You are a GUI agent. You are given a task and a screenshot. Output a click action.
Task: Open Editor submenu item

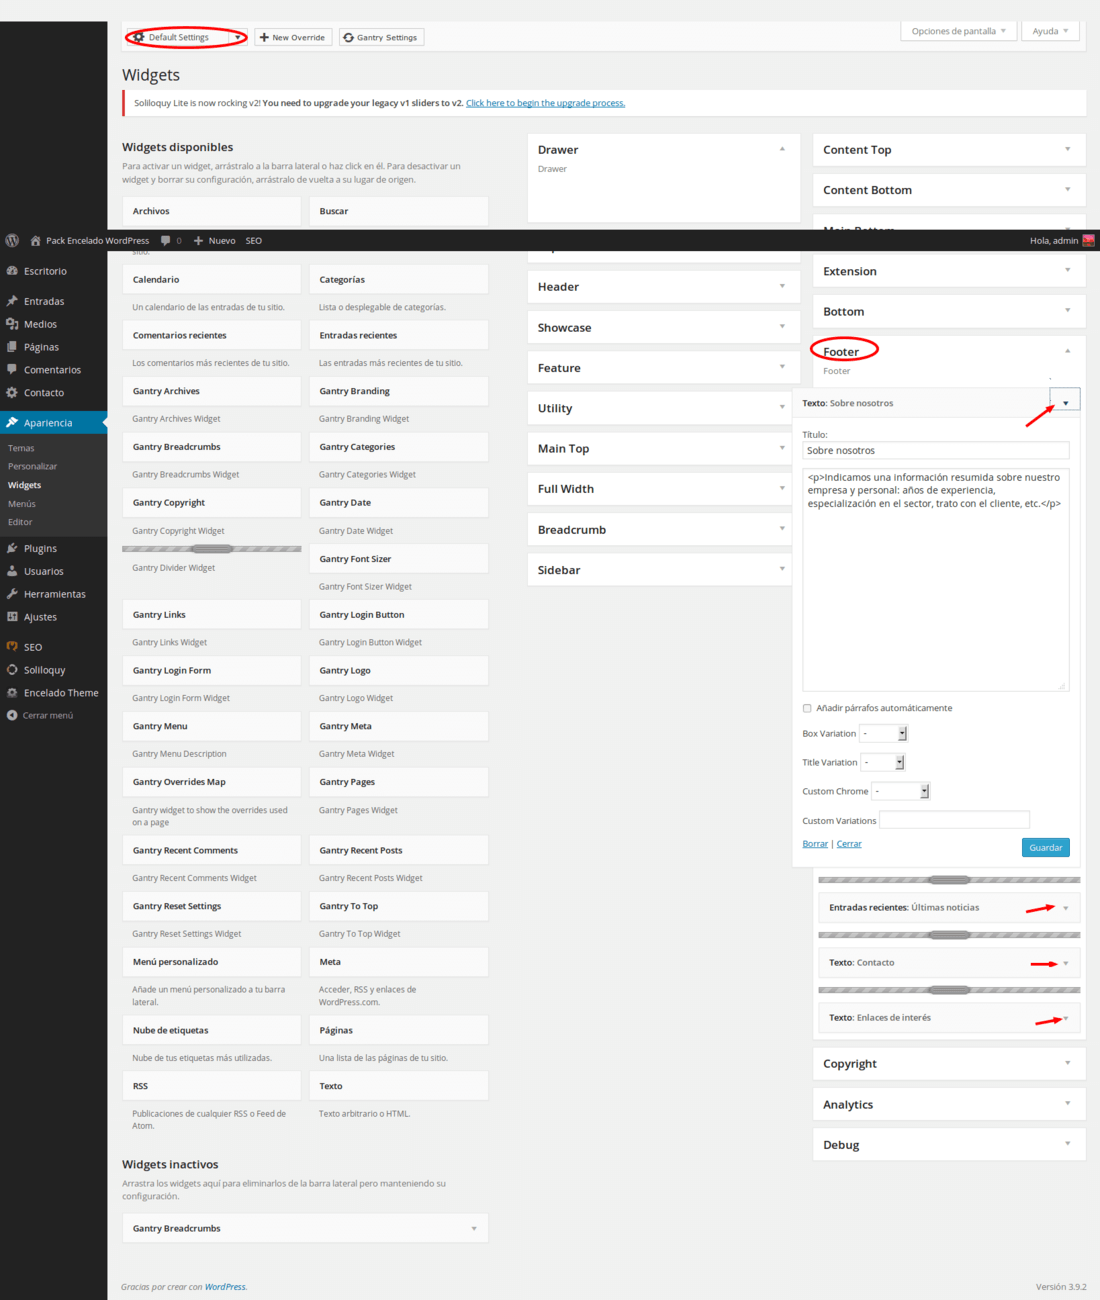20,522
